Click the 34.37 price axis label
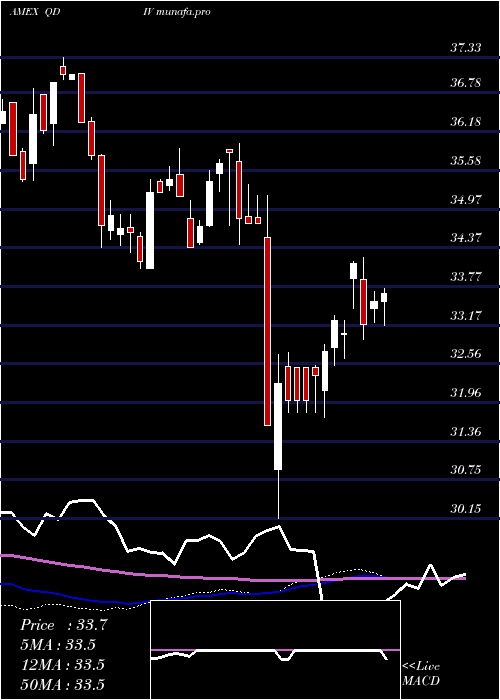This screenshot has height=700, width=500. [466, 238]
